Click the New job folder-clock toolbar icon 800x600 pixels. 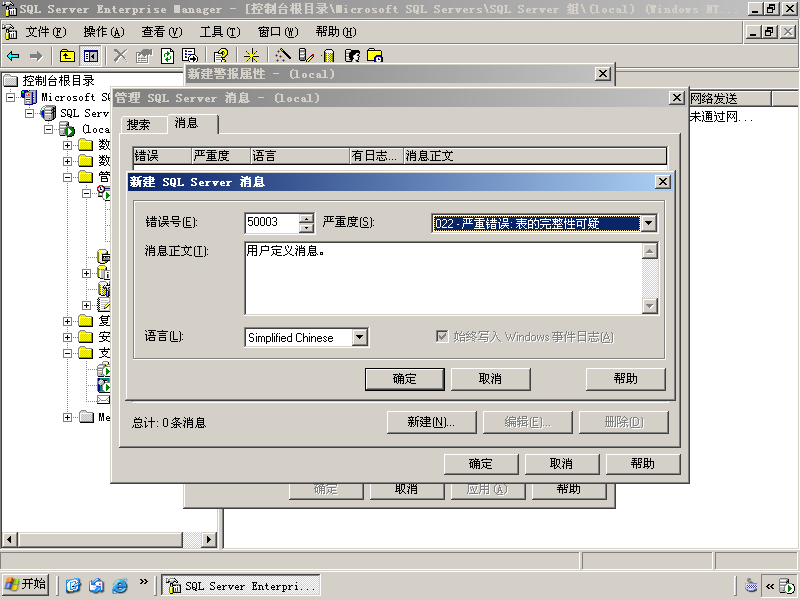click(375, 56)
